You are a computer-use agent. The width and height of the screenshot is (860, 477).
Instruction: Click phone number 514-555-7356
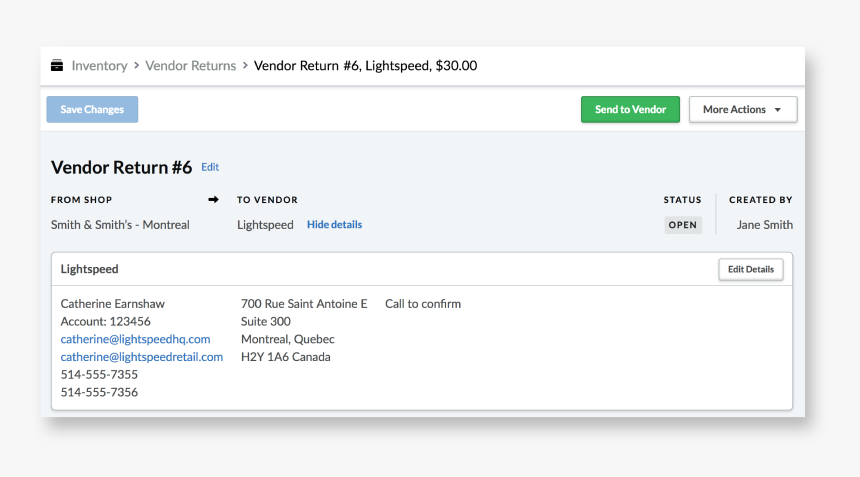99,393
